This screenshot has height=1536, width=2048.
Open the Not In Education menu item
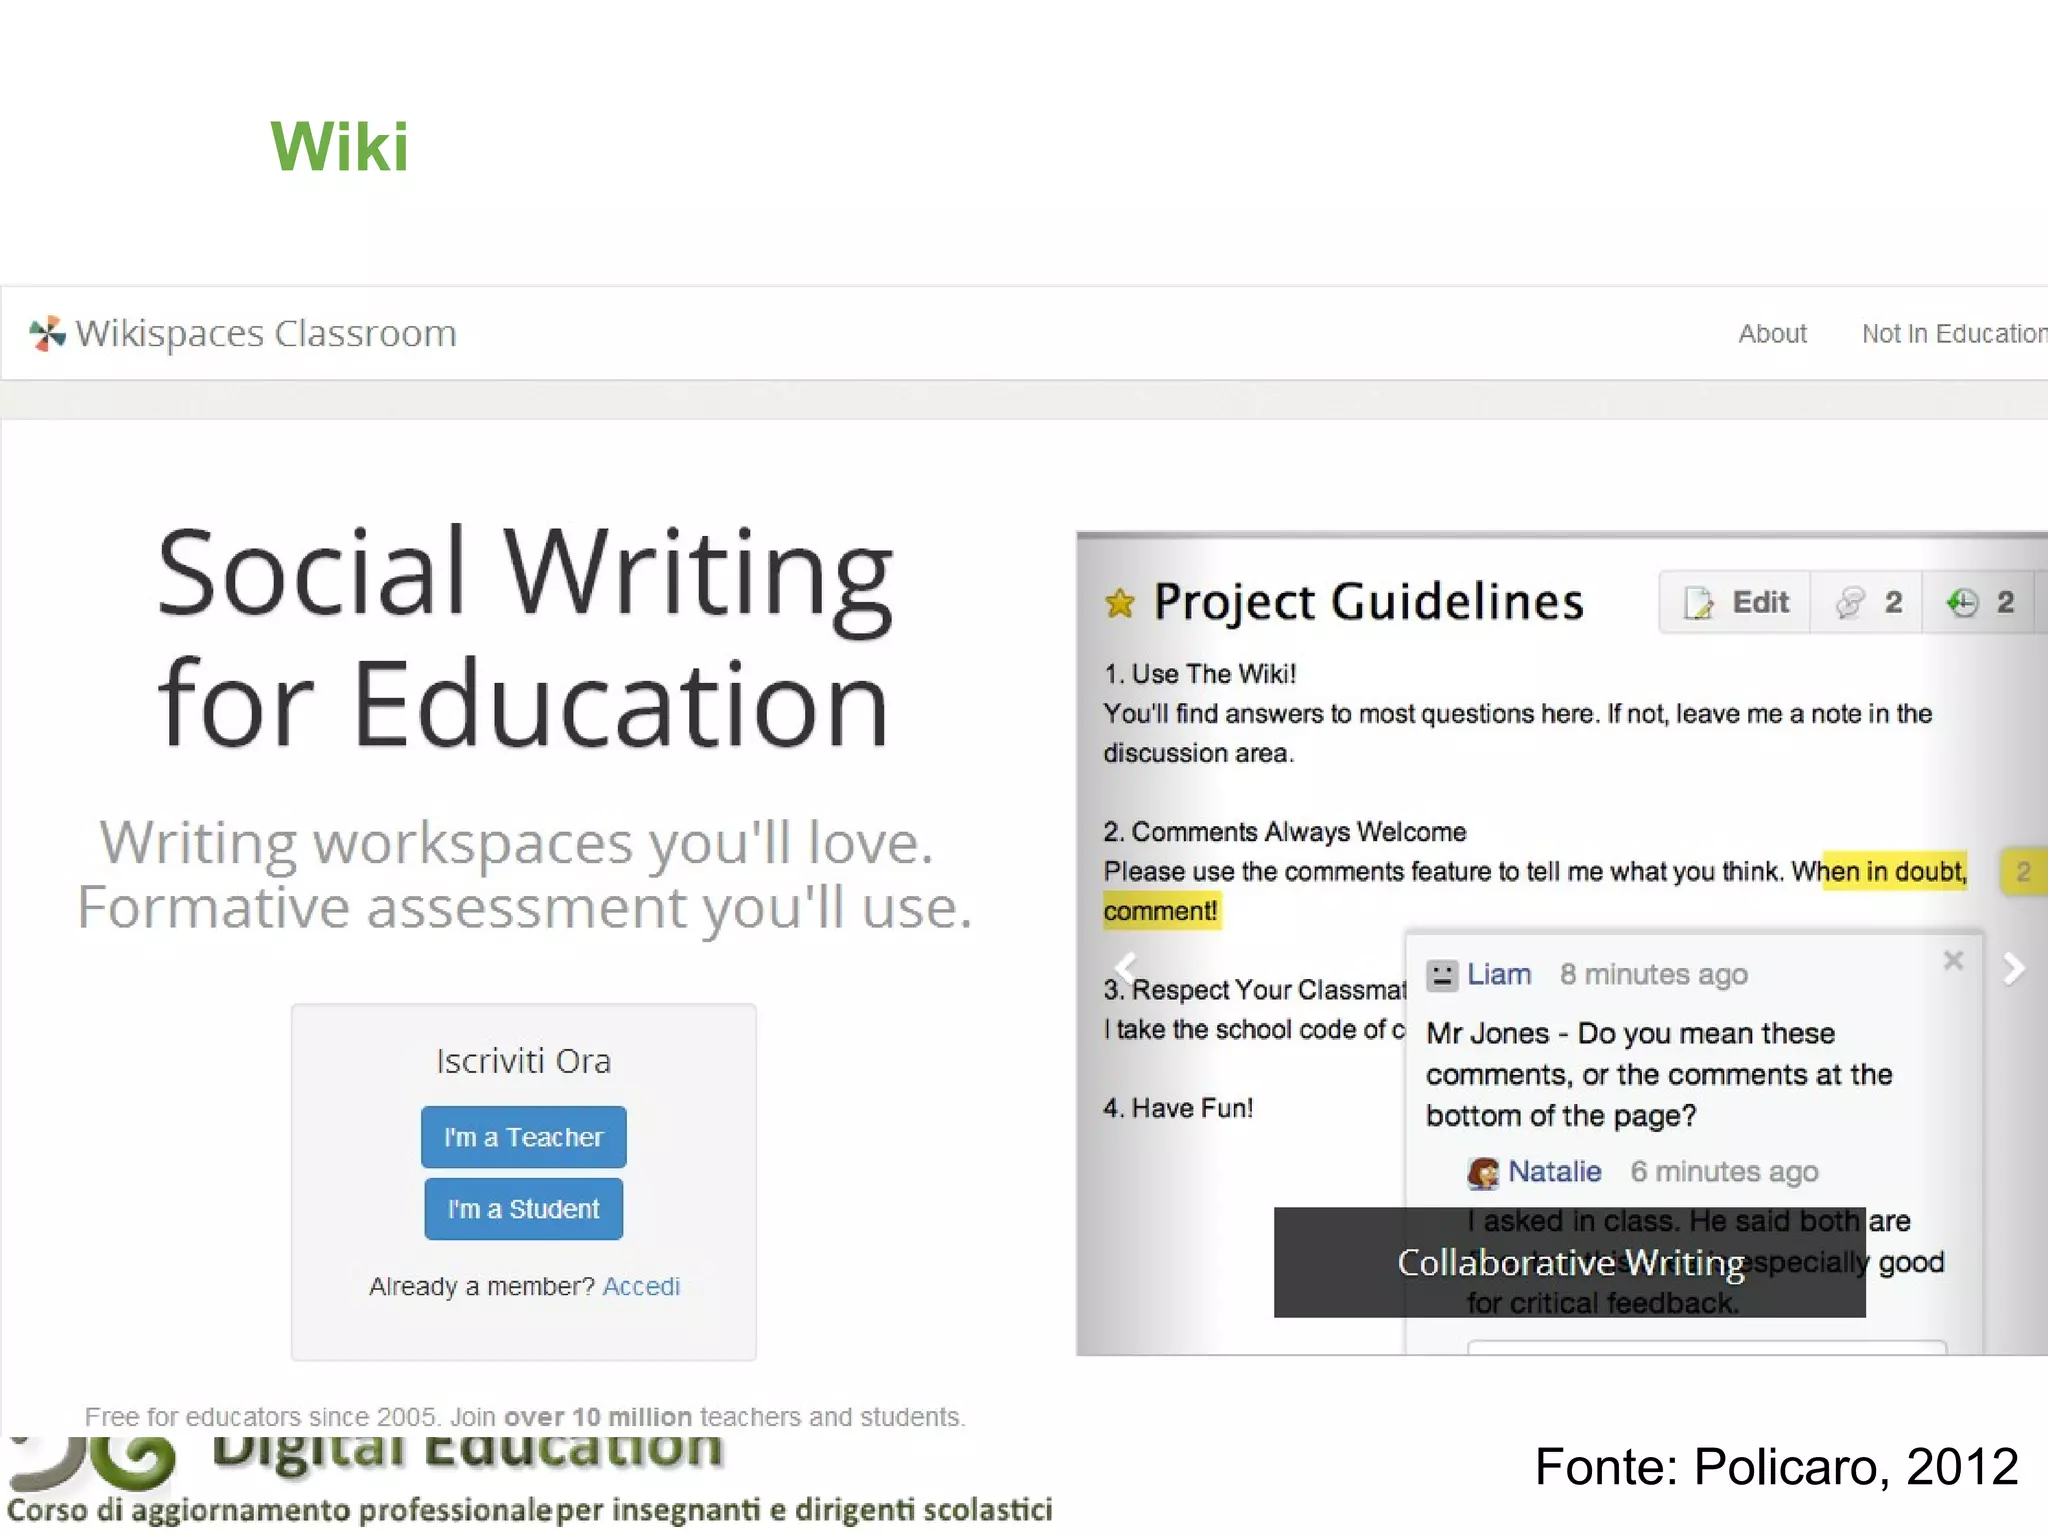[x=1953, y=334]
